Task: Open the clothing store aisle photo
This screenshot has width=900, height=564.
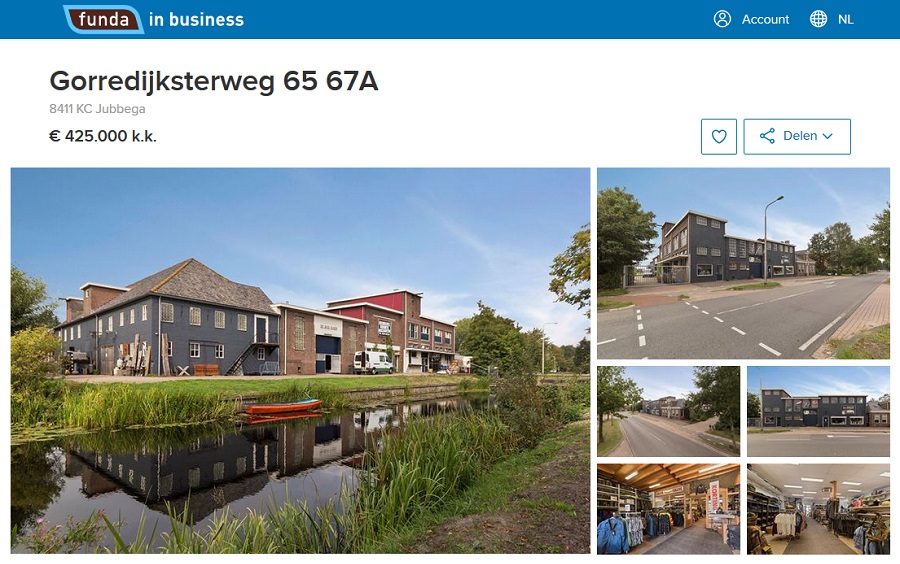Action: [x=818, y=509]
